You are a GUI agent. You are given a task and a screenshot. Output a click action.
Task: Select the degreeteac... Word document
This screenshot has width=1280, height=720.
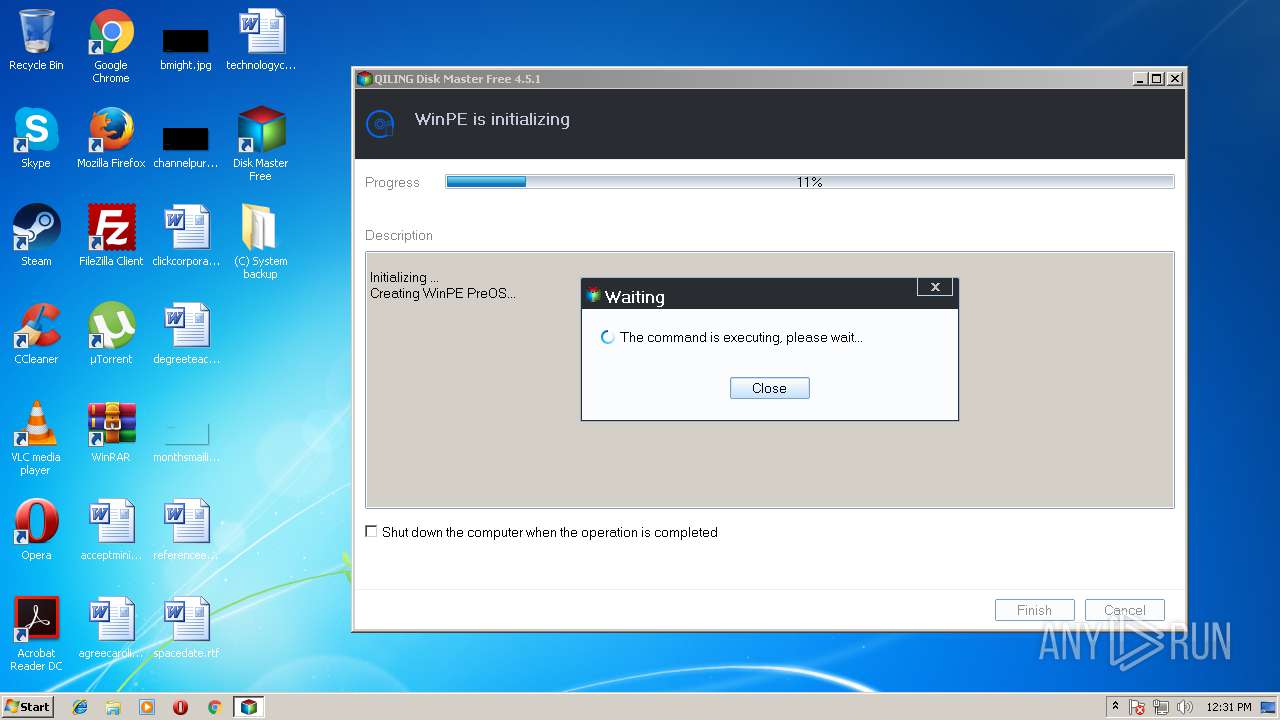186,334
